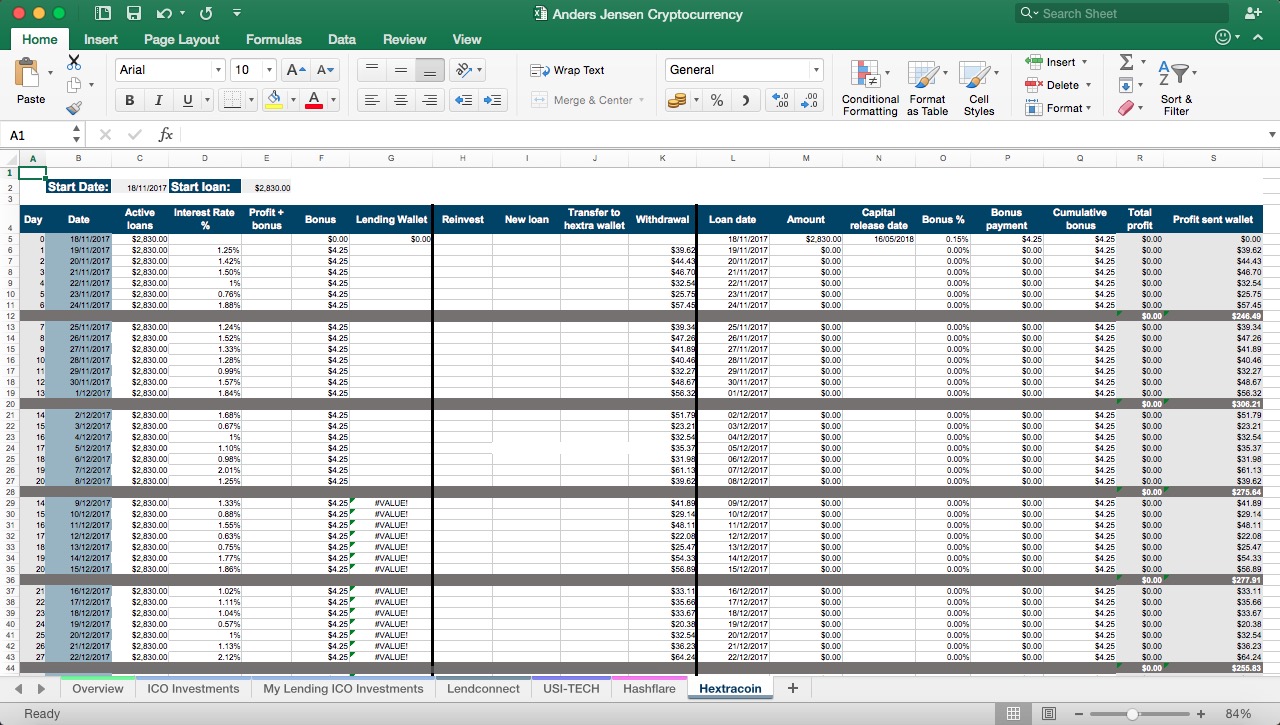1280x725 pixels.
Task: Click the Increase Indent icon
Action: (493, 100)
